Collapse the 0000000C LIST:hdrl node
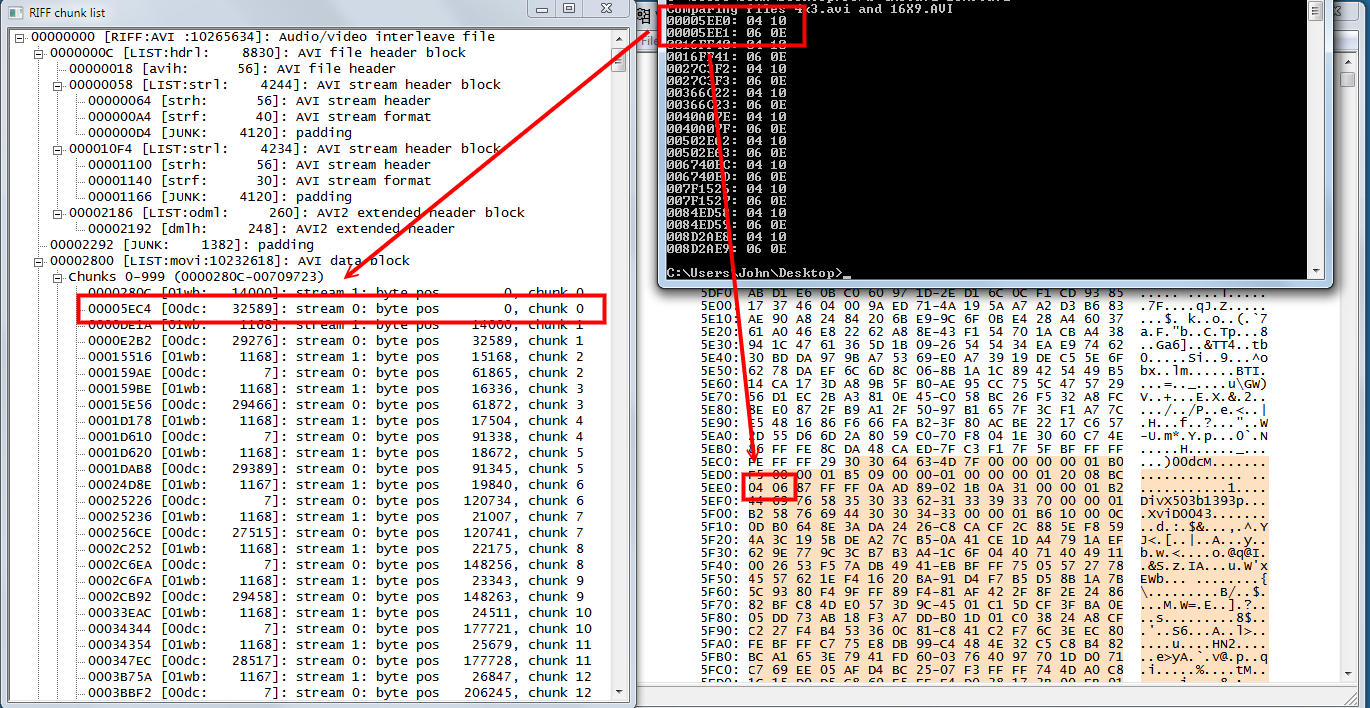This screenshot has height=708, width=1370. tap(39, 53)
